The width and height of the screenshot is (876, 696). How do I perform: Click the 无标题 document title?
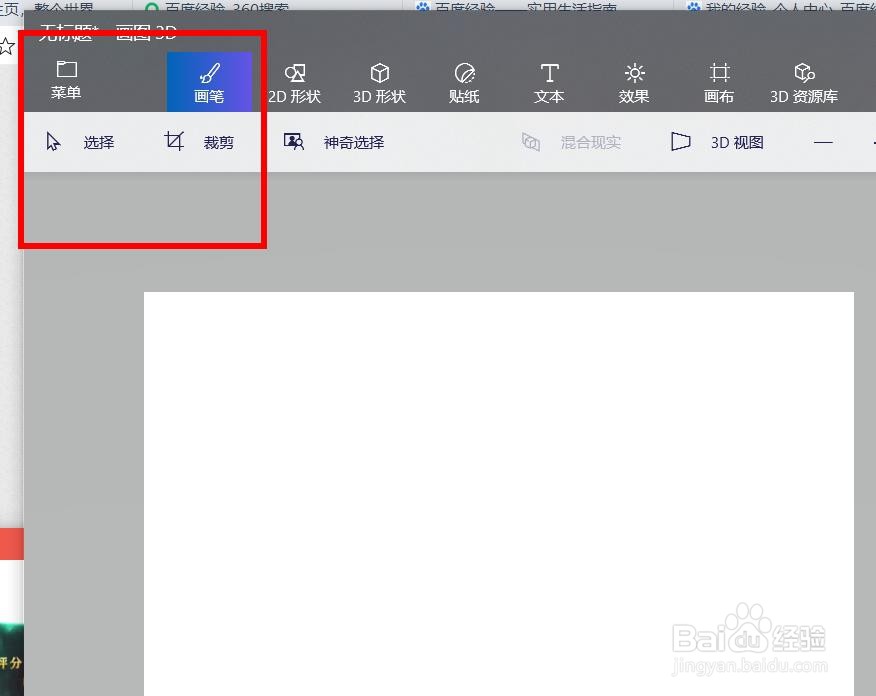[65, 31]
